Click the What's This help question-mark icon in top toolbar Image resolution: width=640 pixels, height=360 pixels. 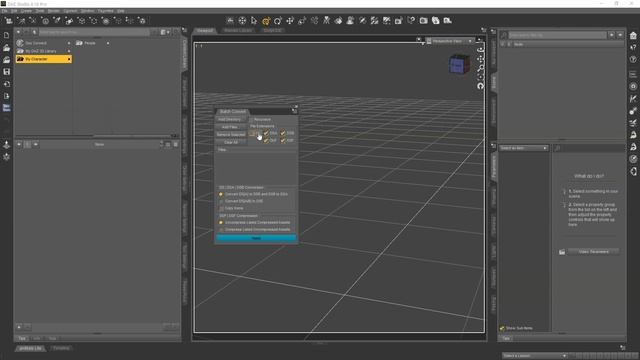coord(411,20)
